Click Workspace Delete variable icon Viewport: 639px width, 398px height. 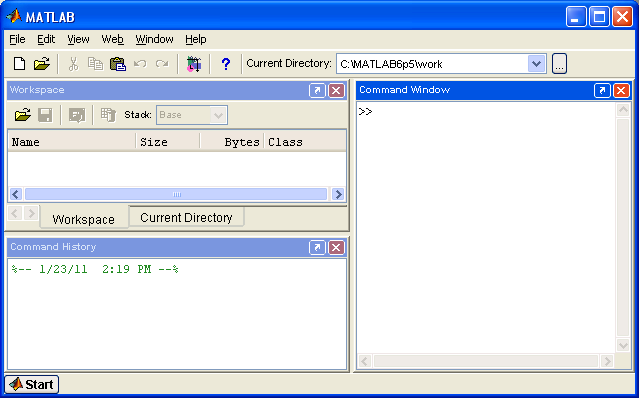pos(108,115)
